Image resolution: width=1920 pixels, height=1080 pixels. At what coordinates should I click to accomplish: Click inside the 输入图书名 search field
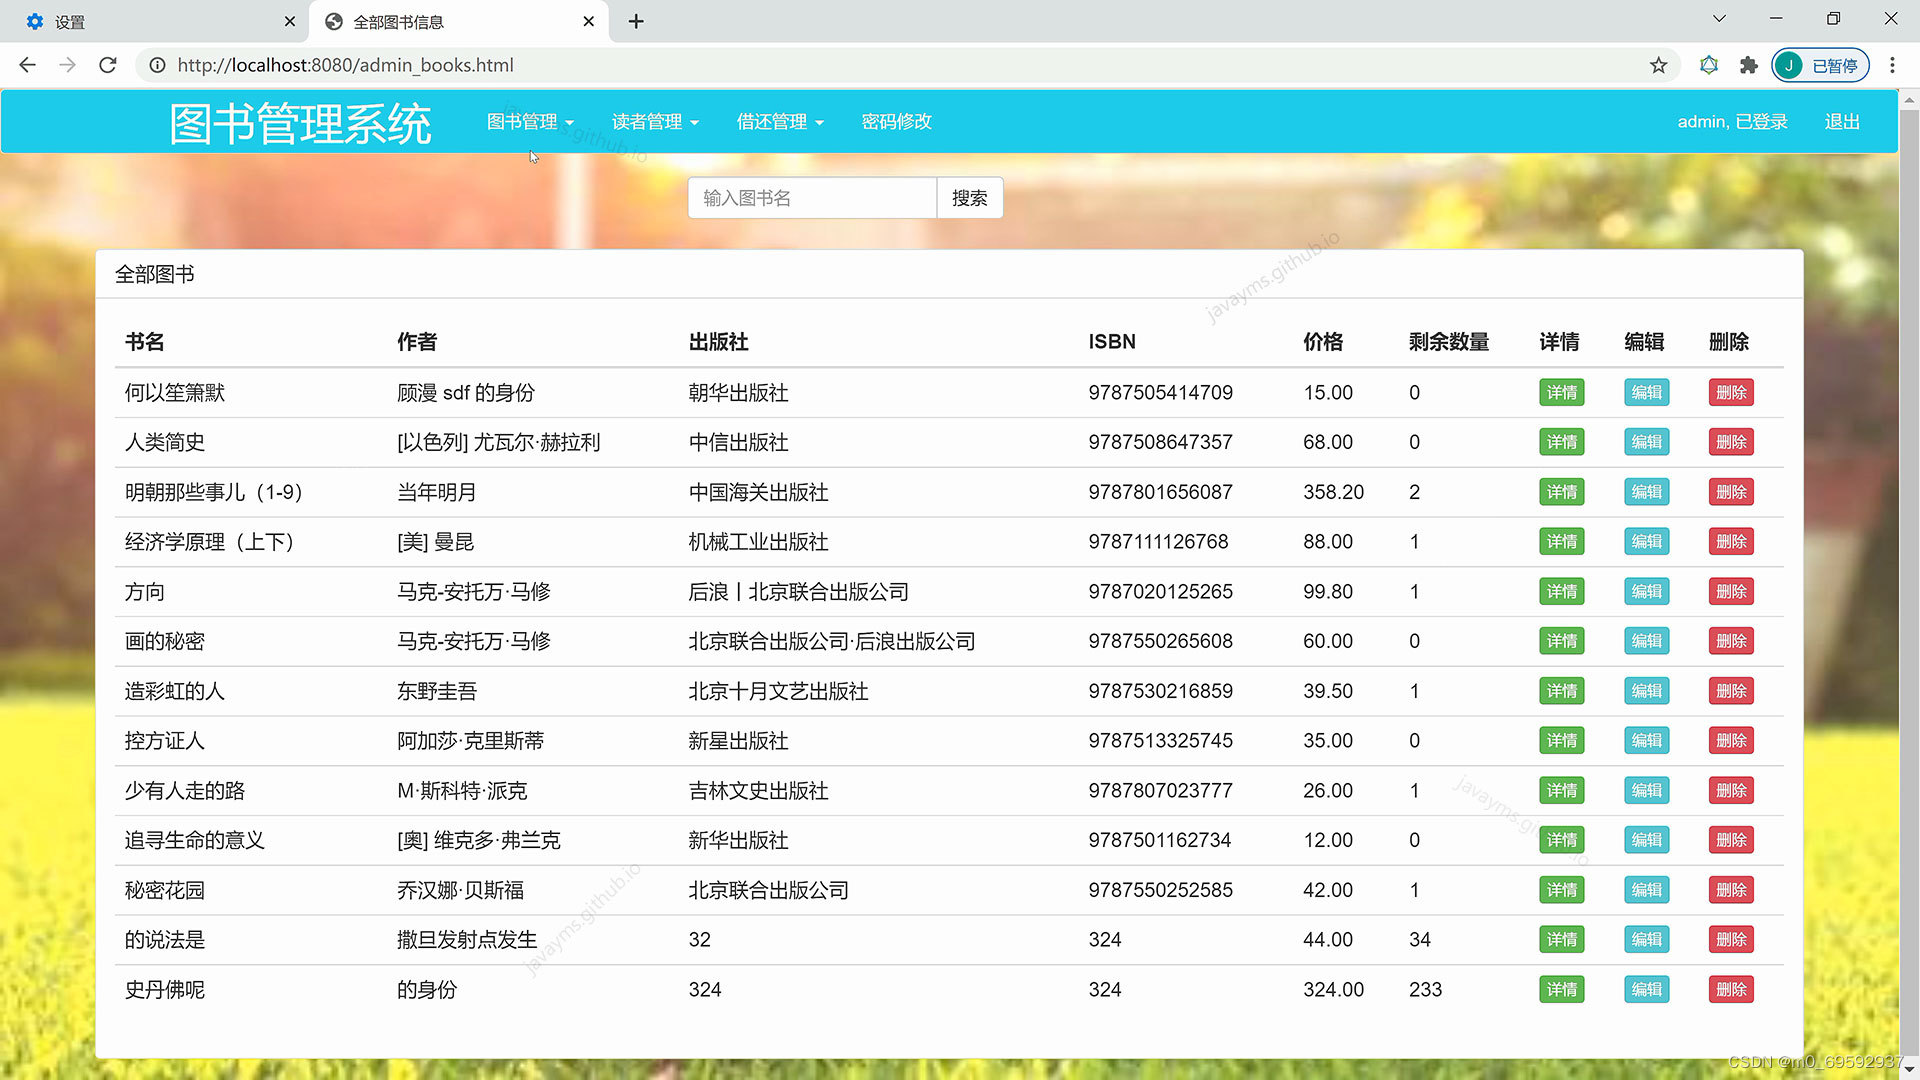[811, 197]
